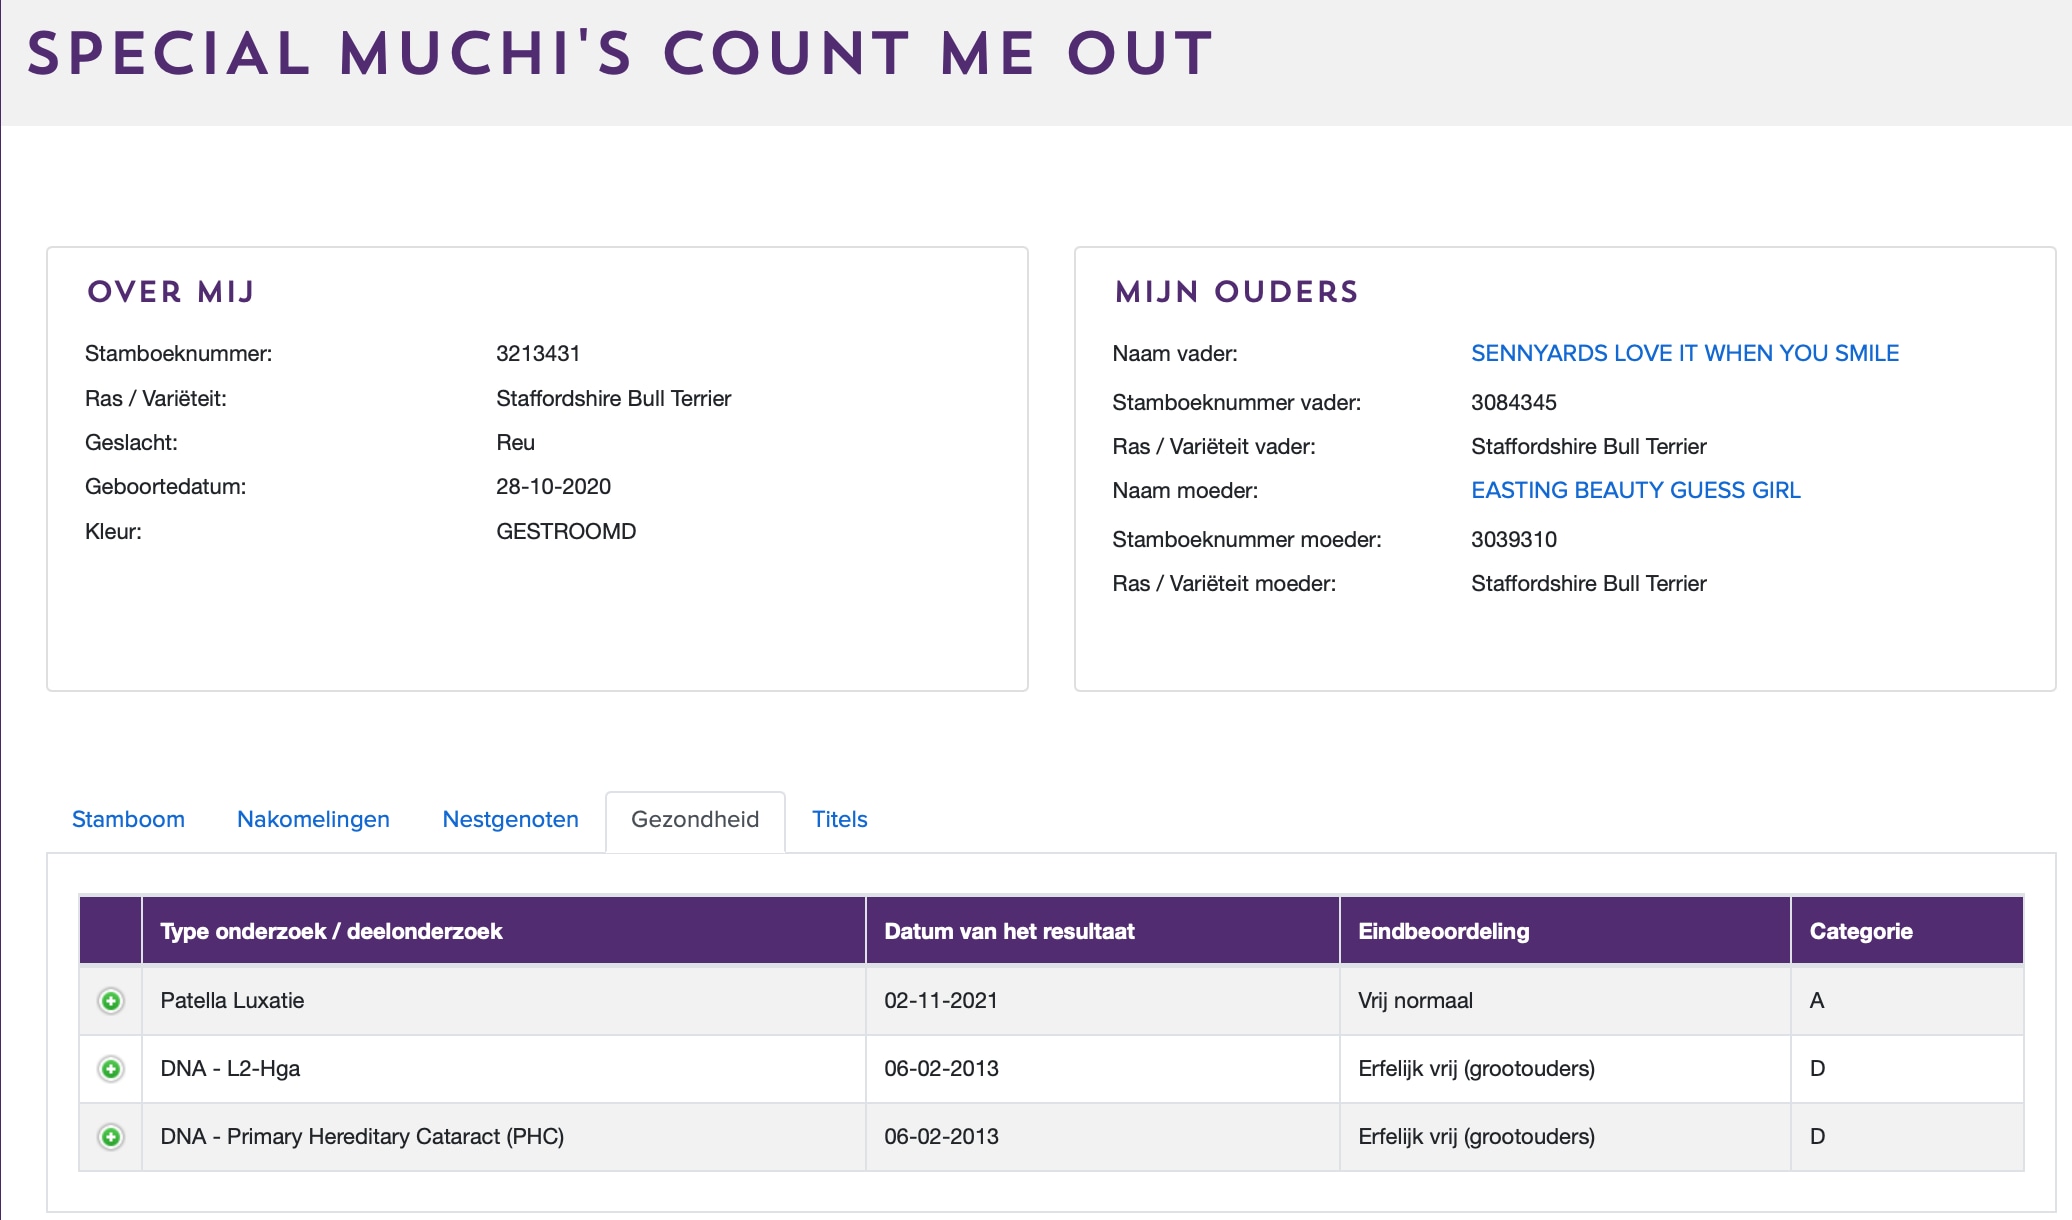Expand the Primary Hereditary Cataract row
This screenshot has height=1220, width=2072.
click(x=111, y=1137)
